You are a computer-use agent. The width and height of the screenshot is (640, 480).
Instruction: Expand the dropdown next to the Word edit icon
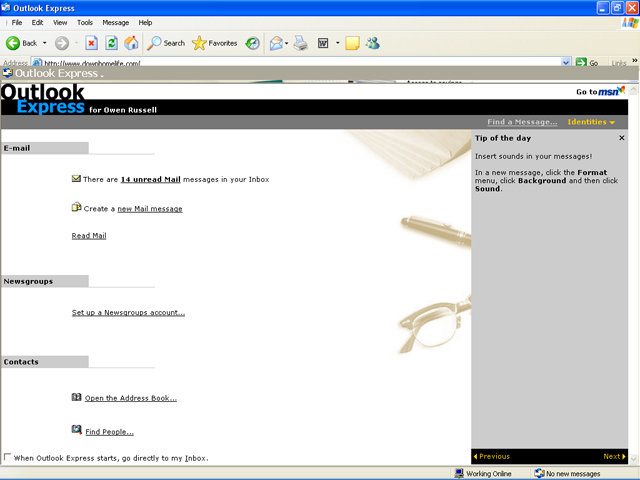[x=338, y=43]
